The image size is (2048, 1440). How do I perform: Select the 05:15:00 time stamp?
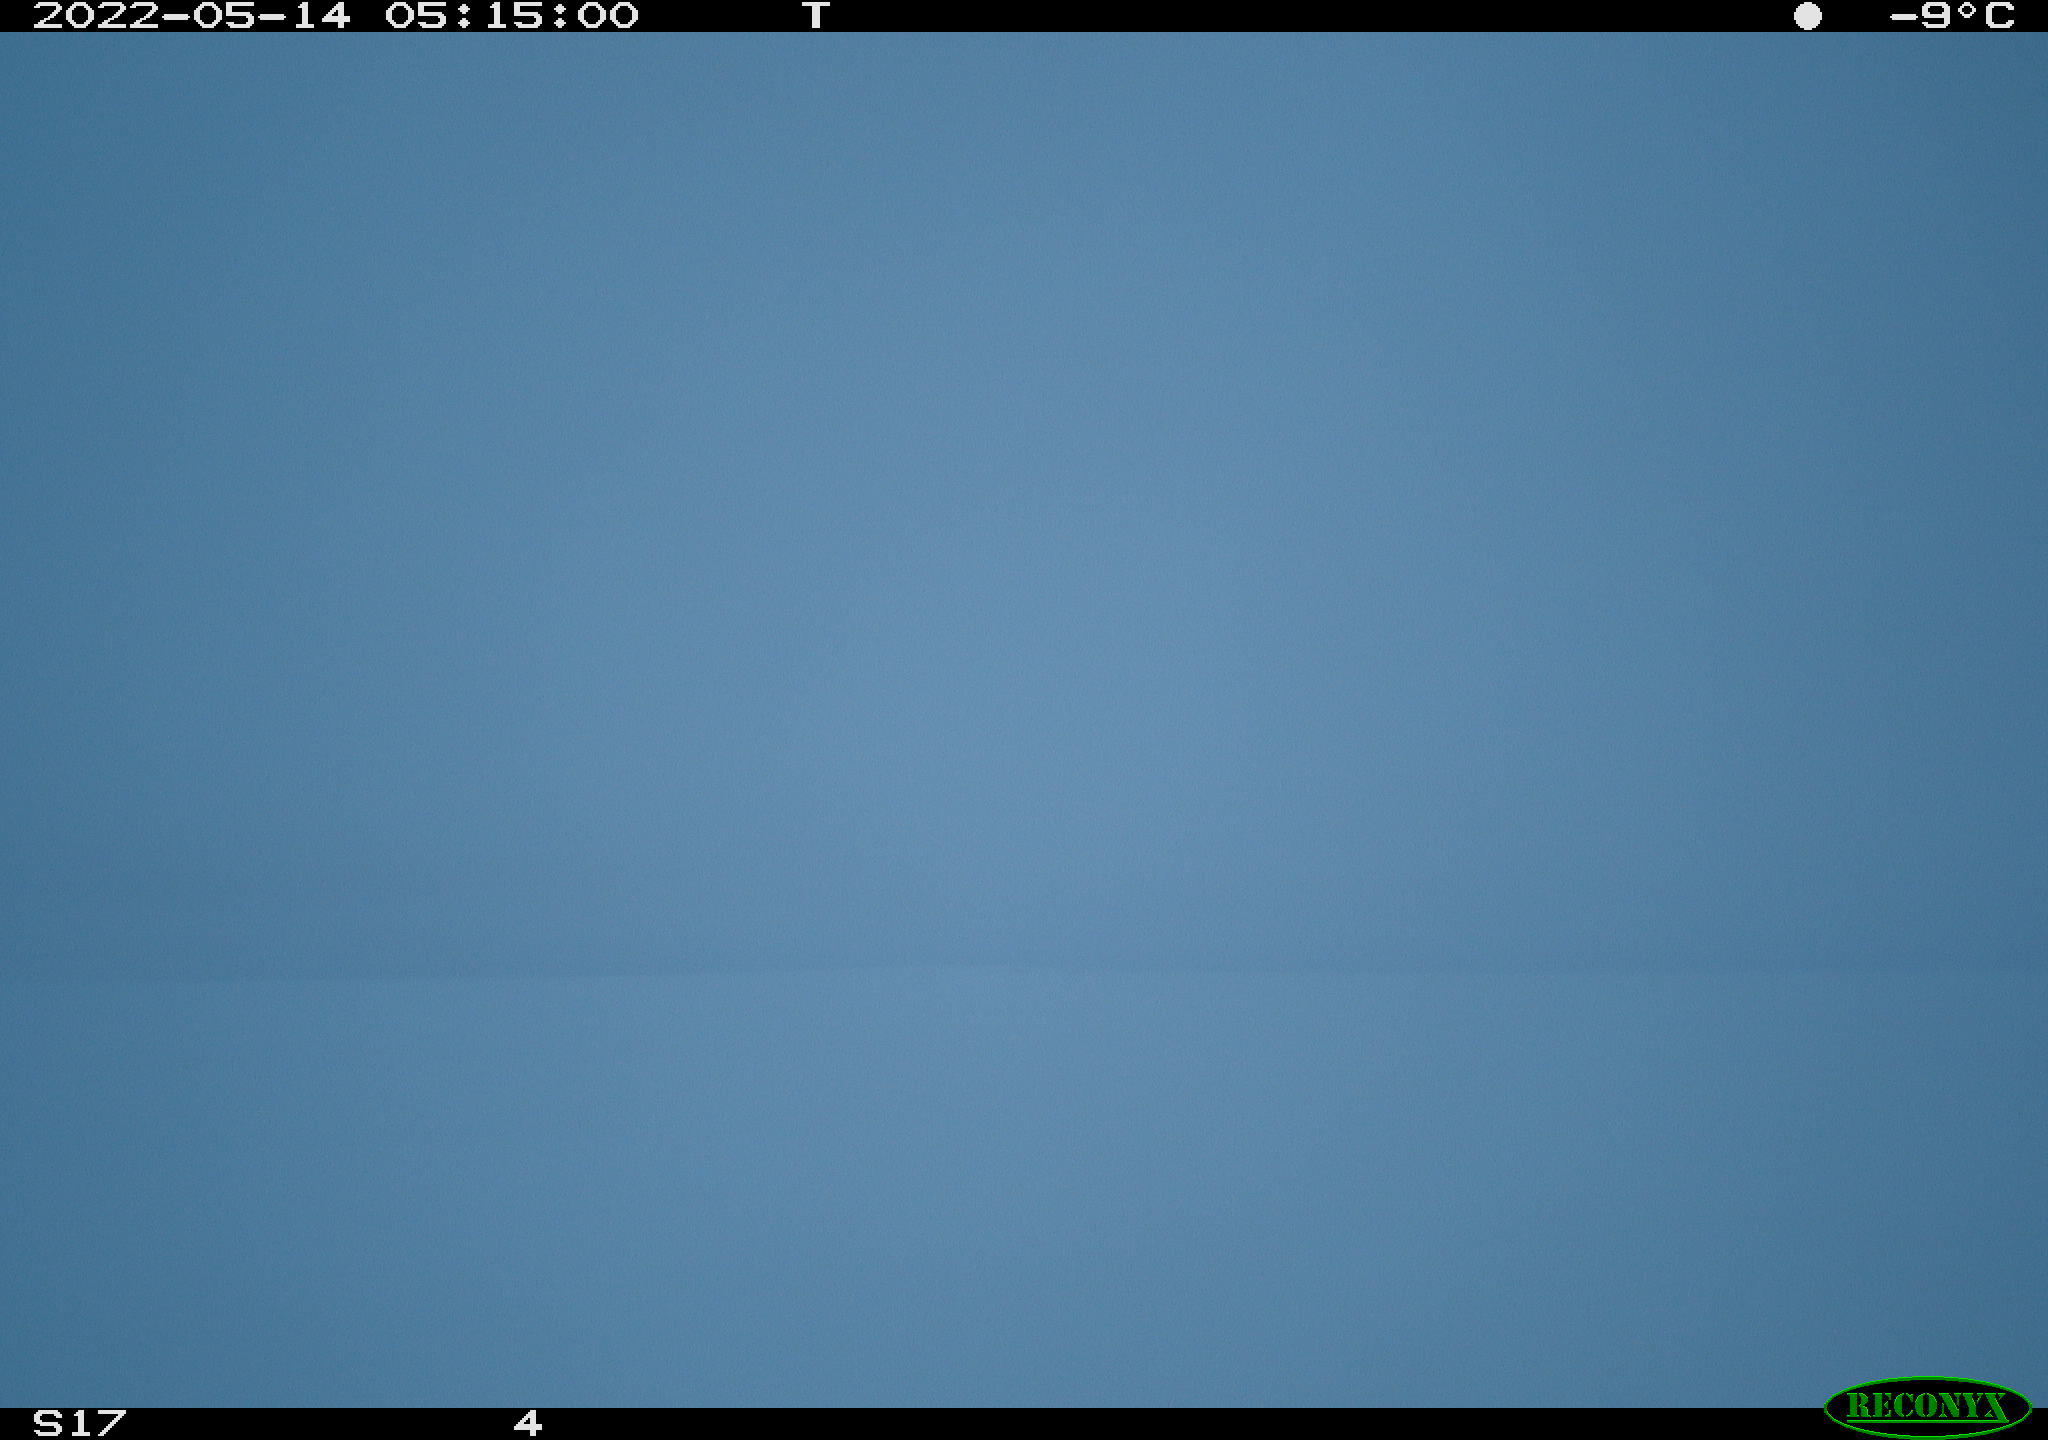(x=511, y=16)
